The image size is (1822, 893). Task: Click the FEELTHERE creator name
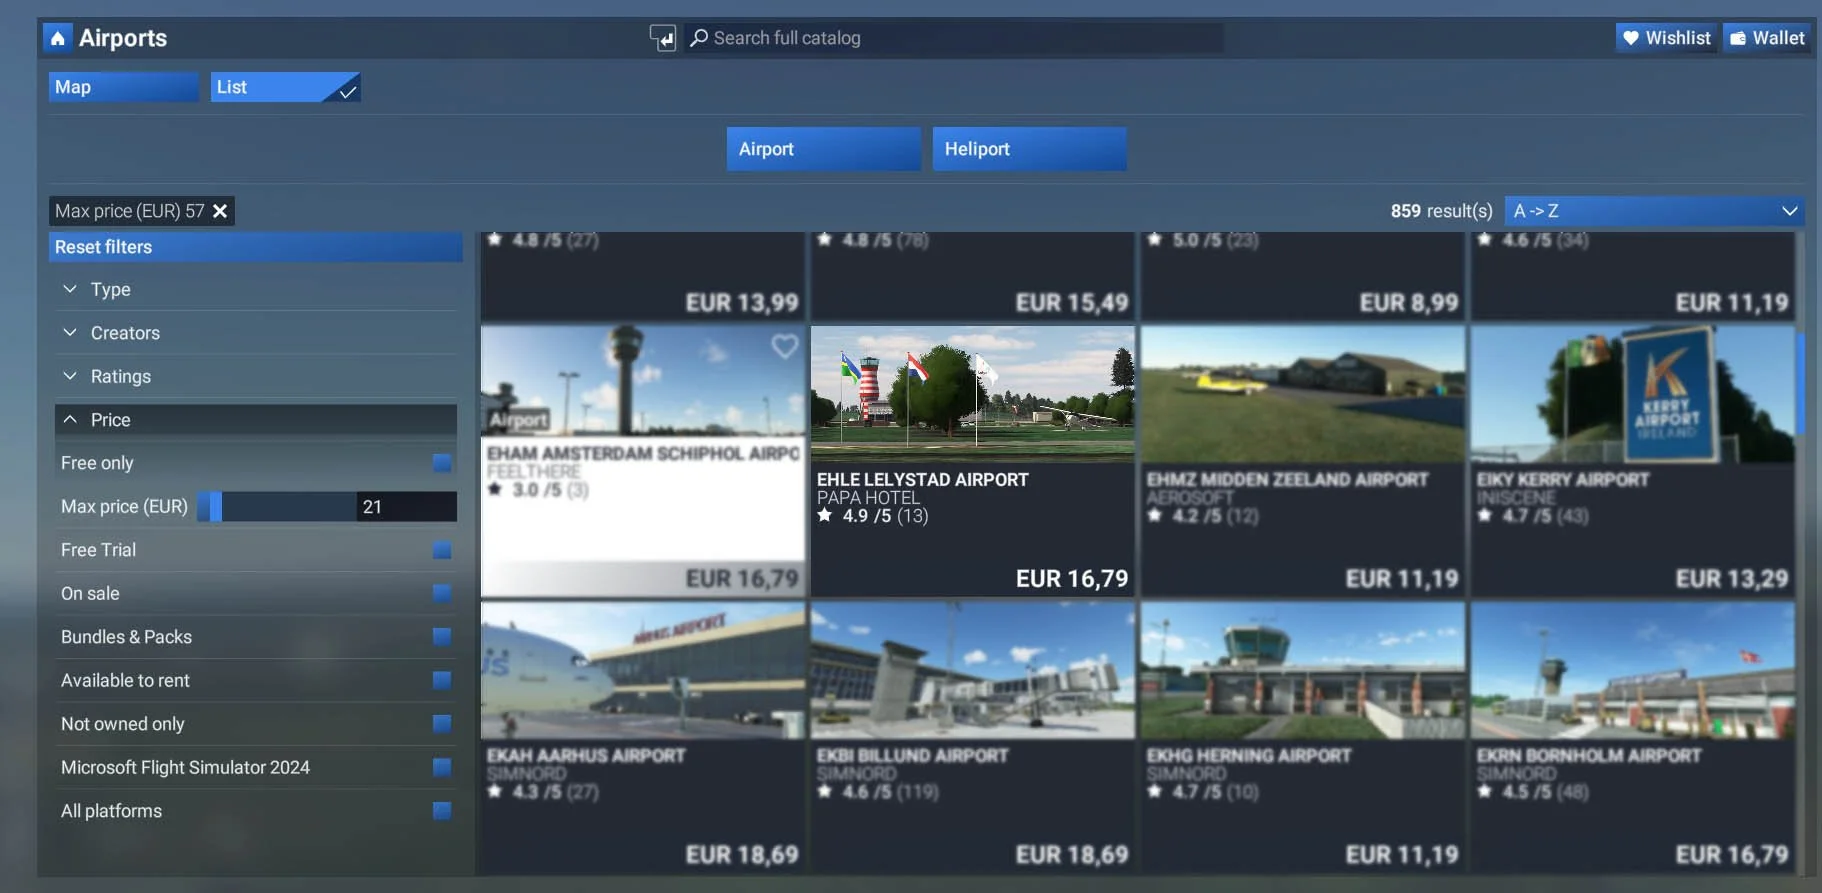coord(534,472)
